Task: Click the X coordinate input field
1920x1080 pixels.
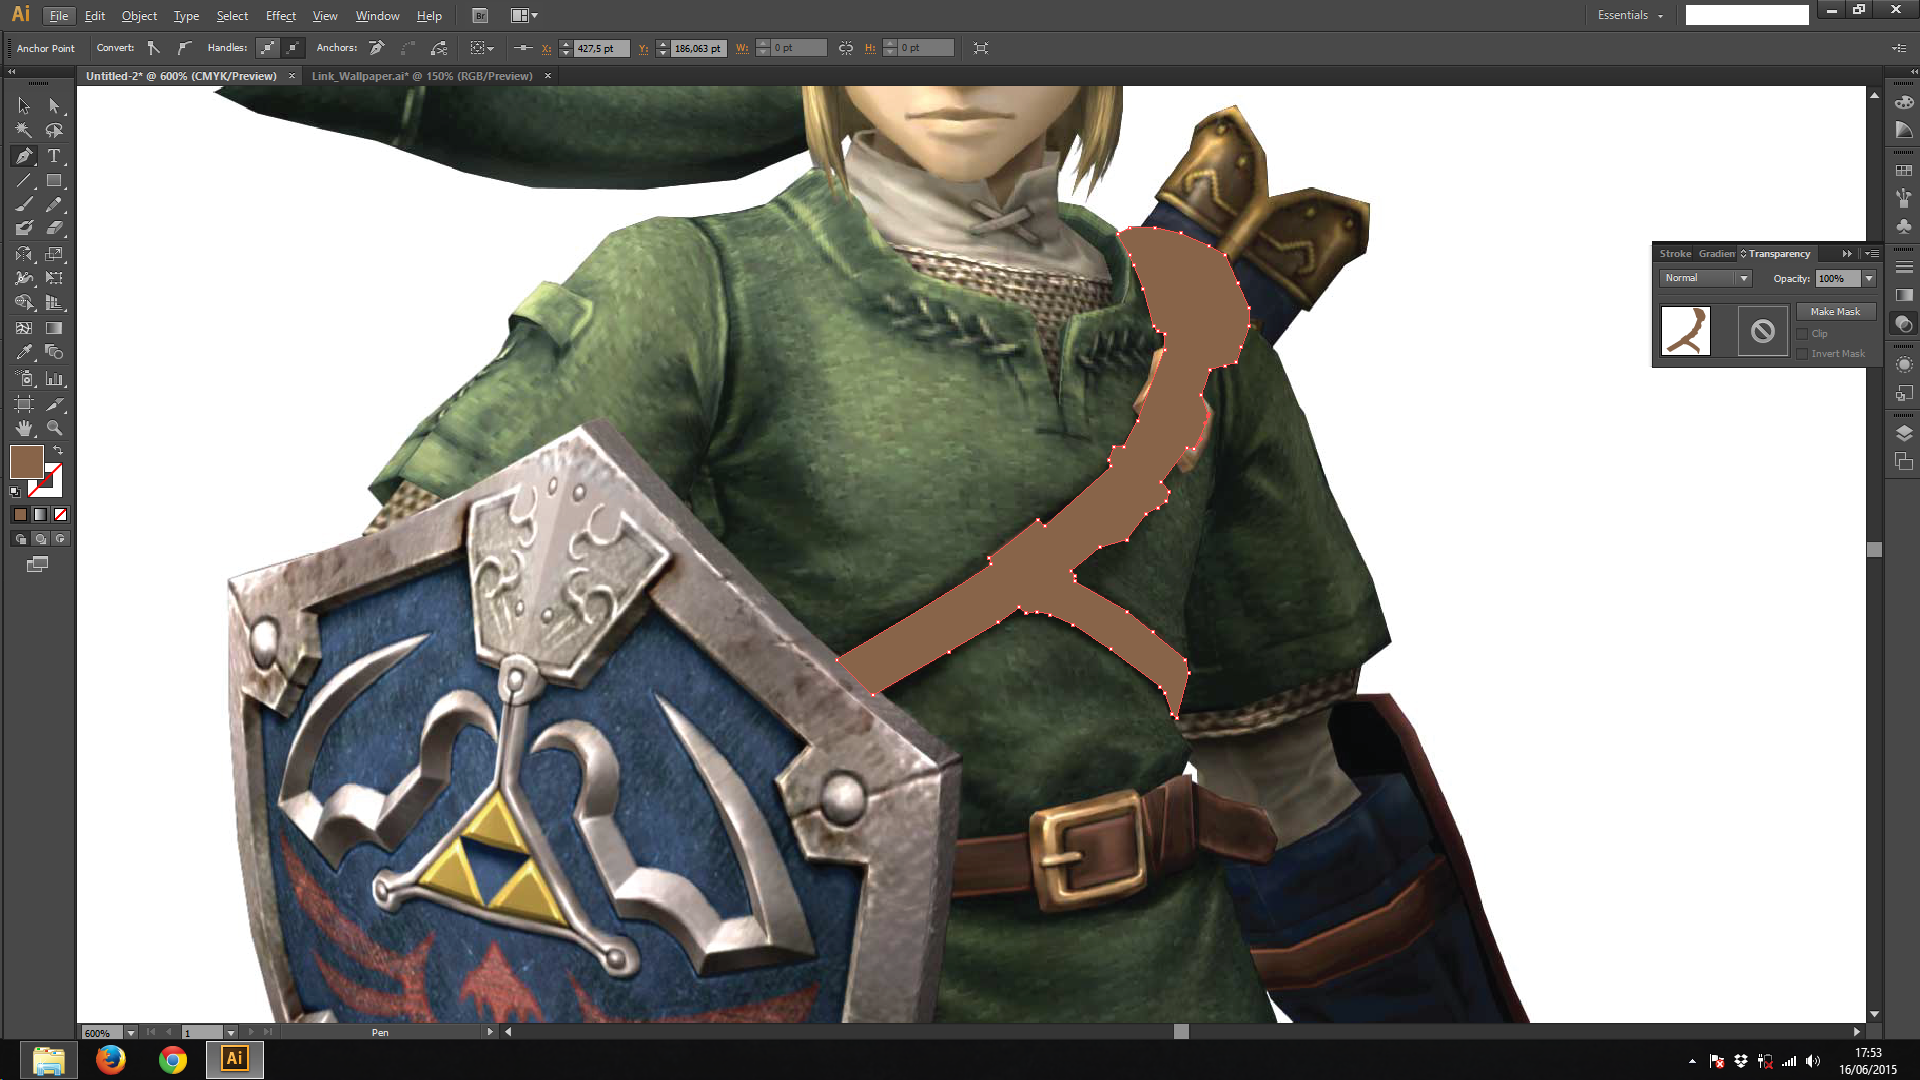Action: 601,48
